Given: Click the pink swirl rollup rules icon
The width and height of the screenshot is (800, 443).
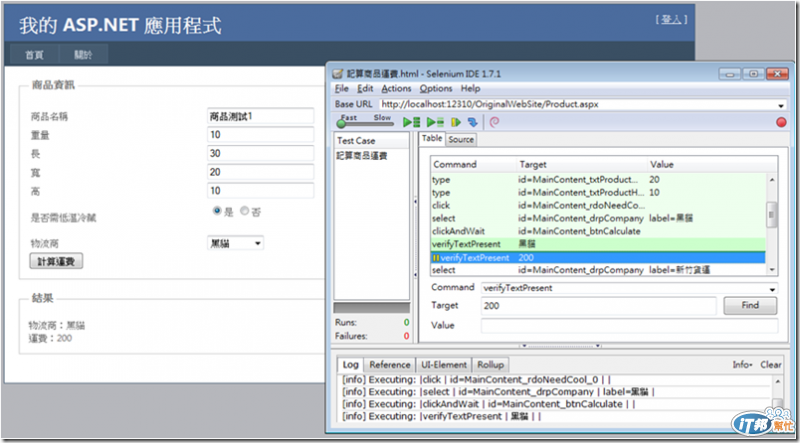Looking at the screenshot, I should click(494, 122).
